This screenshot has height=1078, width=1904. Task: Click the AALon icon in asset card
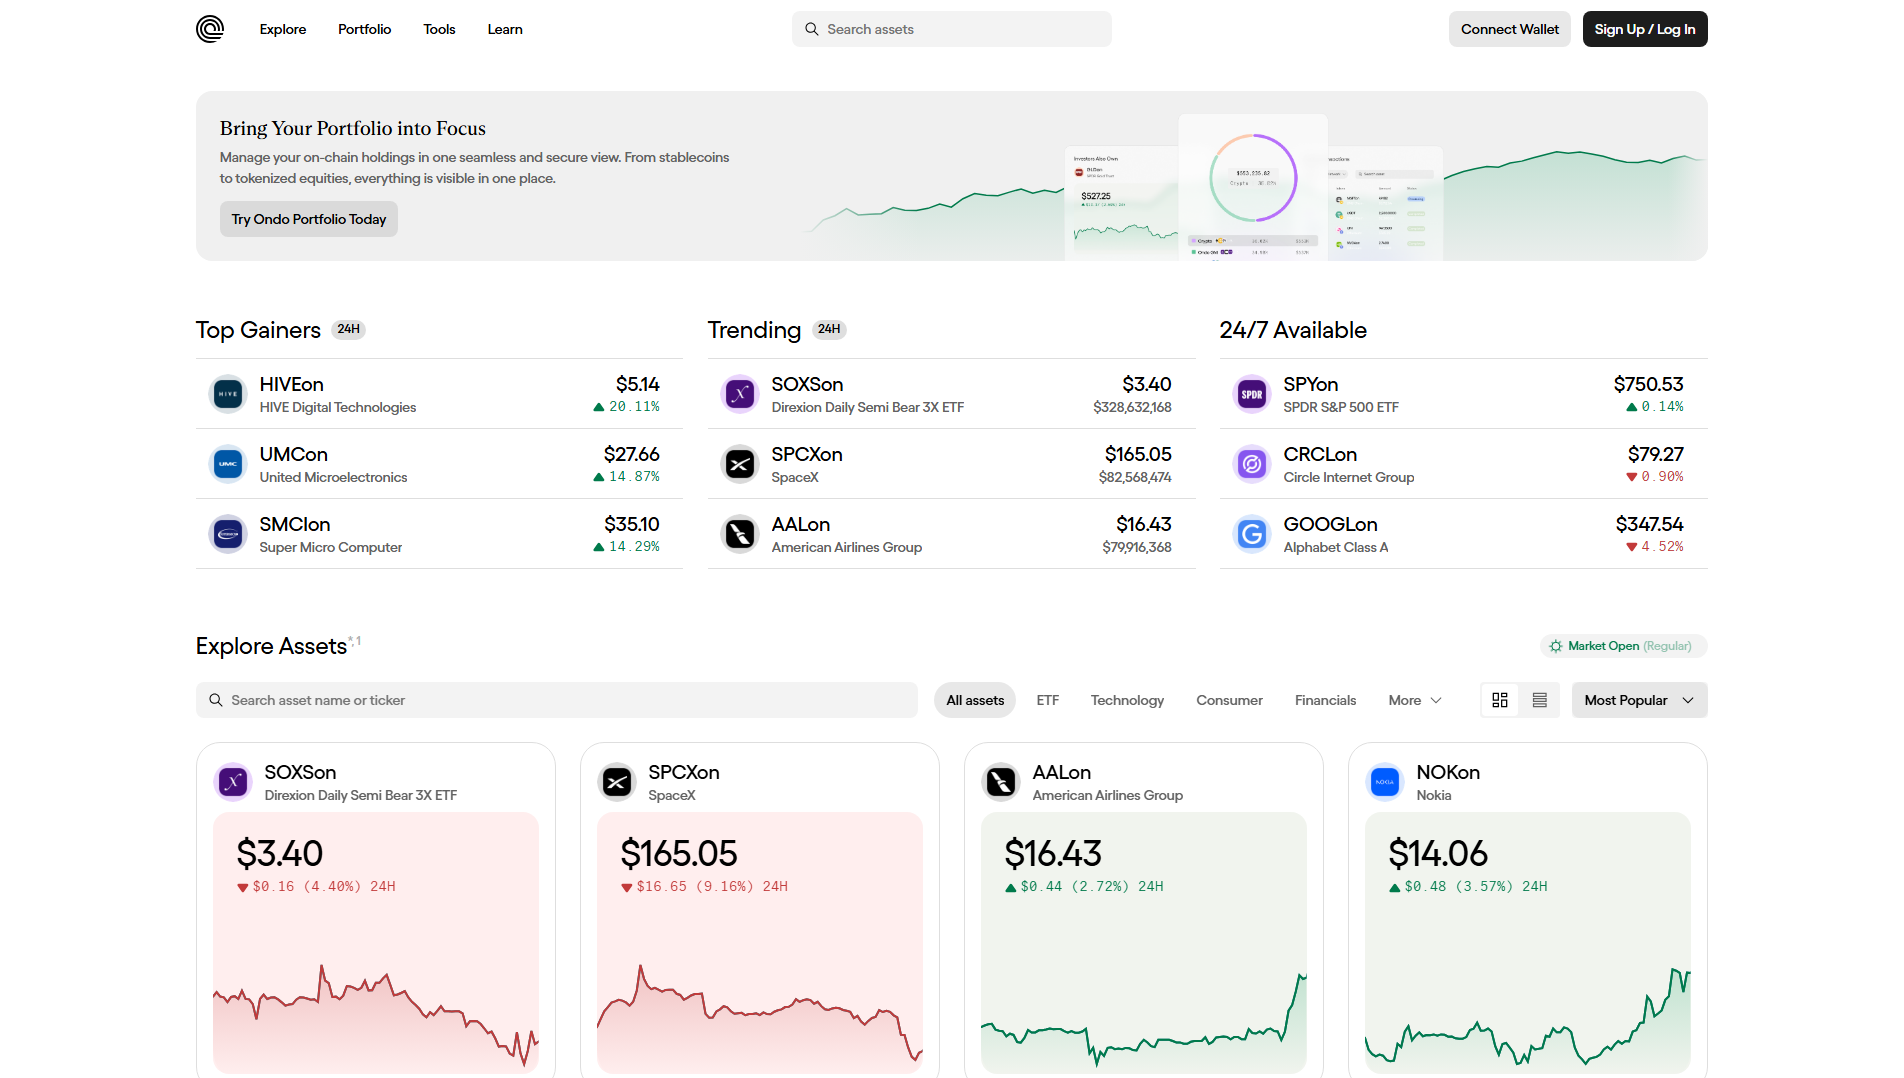pyautogui.click(x=1001, y=782)
